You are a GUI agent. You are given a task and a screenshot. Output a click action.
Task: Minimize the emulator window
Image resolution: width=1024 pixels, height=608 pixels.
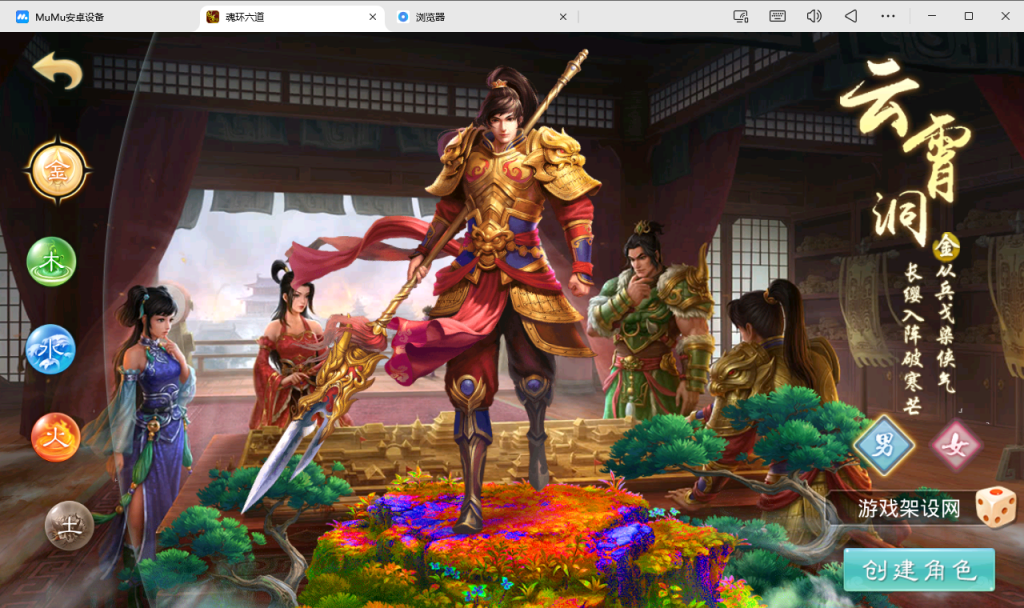pyautogui.click(x=932, y=16)
